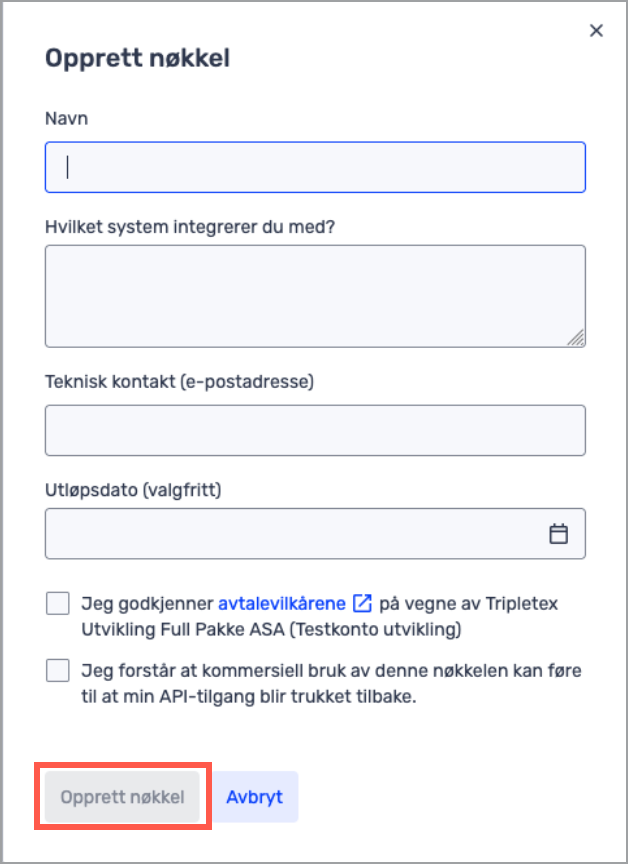Open the calendar picker icon in Utløpsdato
The width and height of the screenshot is (628, 864).
pos(559,533)
